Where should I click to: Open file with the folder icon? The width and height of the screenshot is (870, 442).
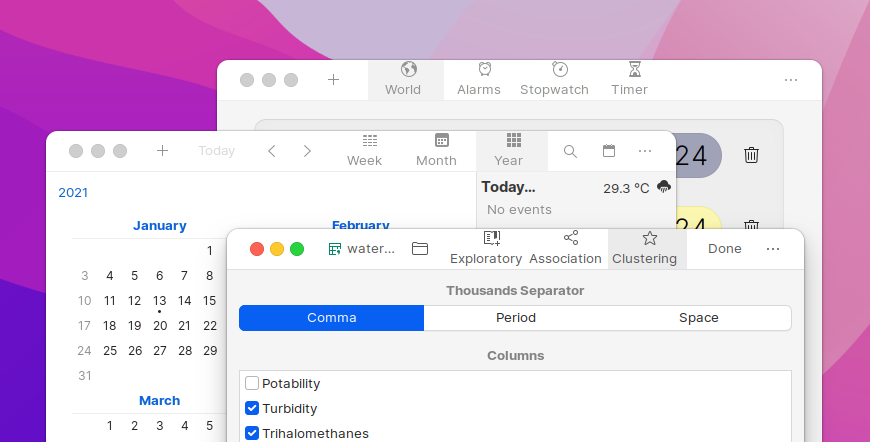pyautogui.click(x=420, y=249)
